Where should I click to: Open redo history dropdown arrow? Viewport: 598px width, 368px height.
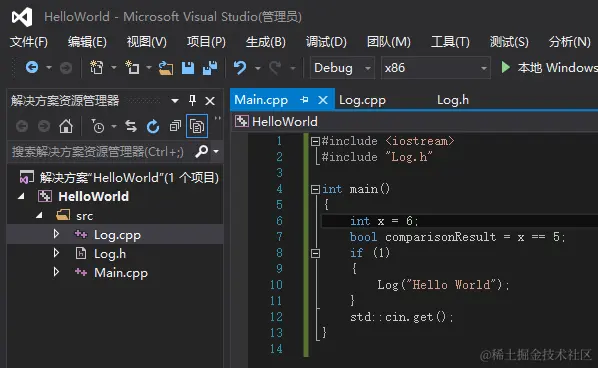(293, 68)
